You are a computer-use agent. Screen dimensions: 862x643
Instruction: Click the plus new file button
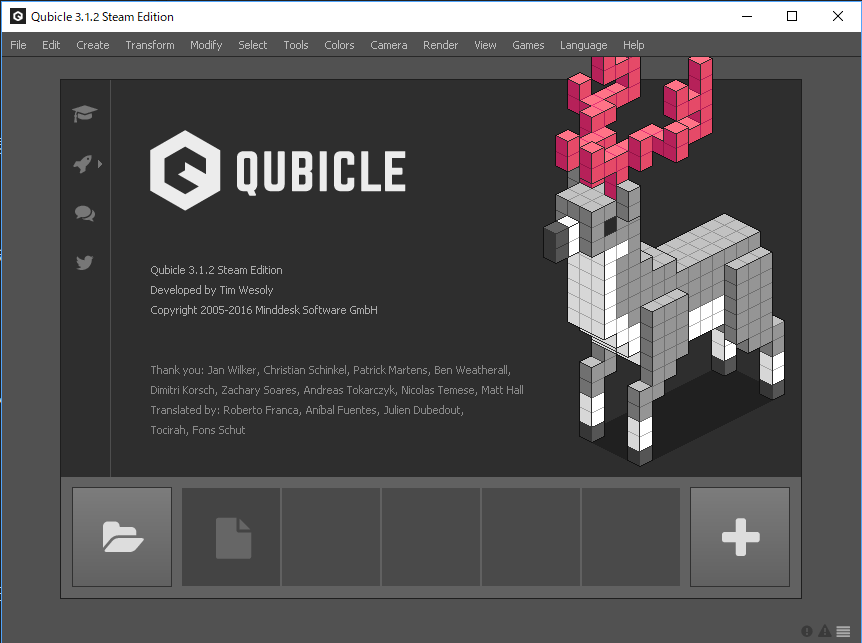[740, 537]
